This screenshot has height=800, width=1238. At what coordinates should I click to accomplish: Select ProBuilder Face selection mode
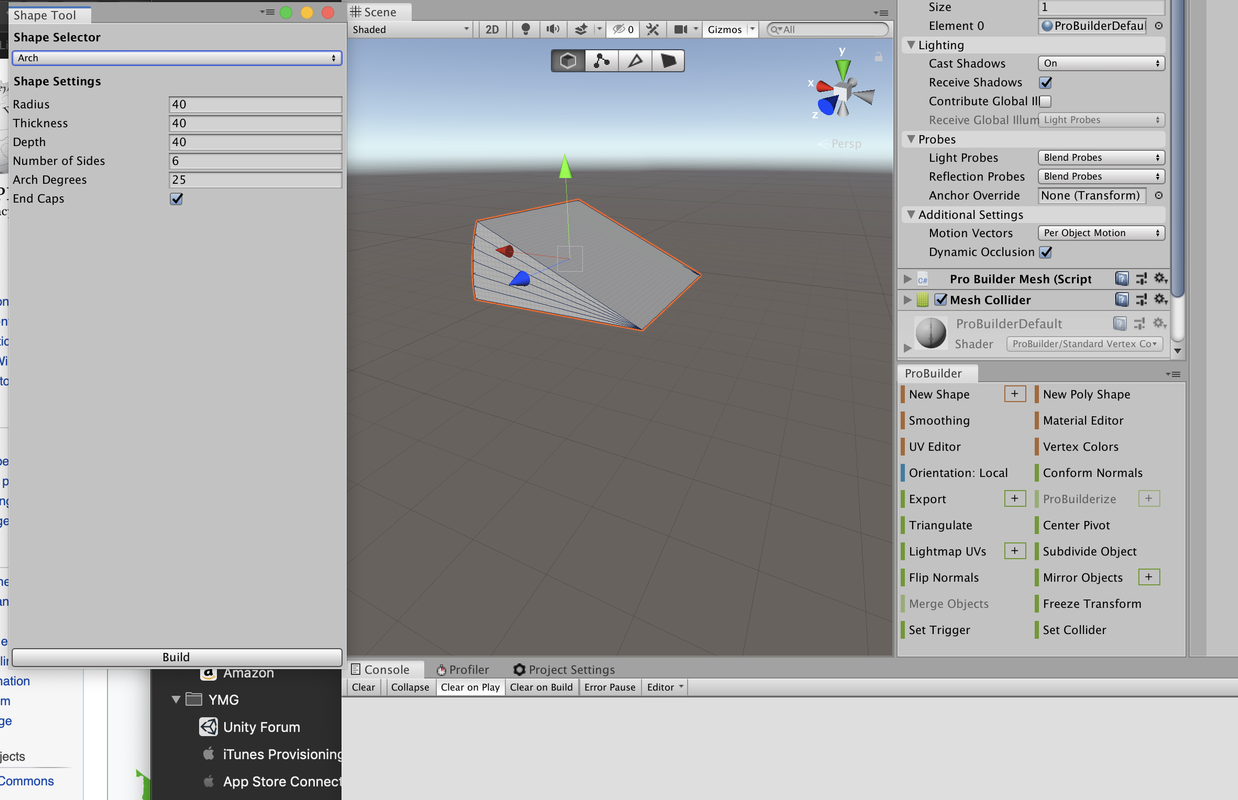point(668,61)
